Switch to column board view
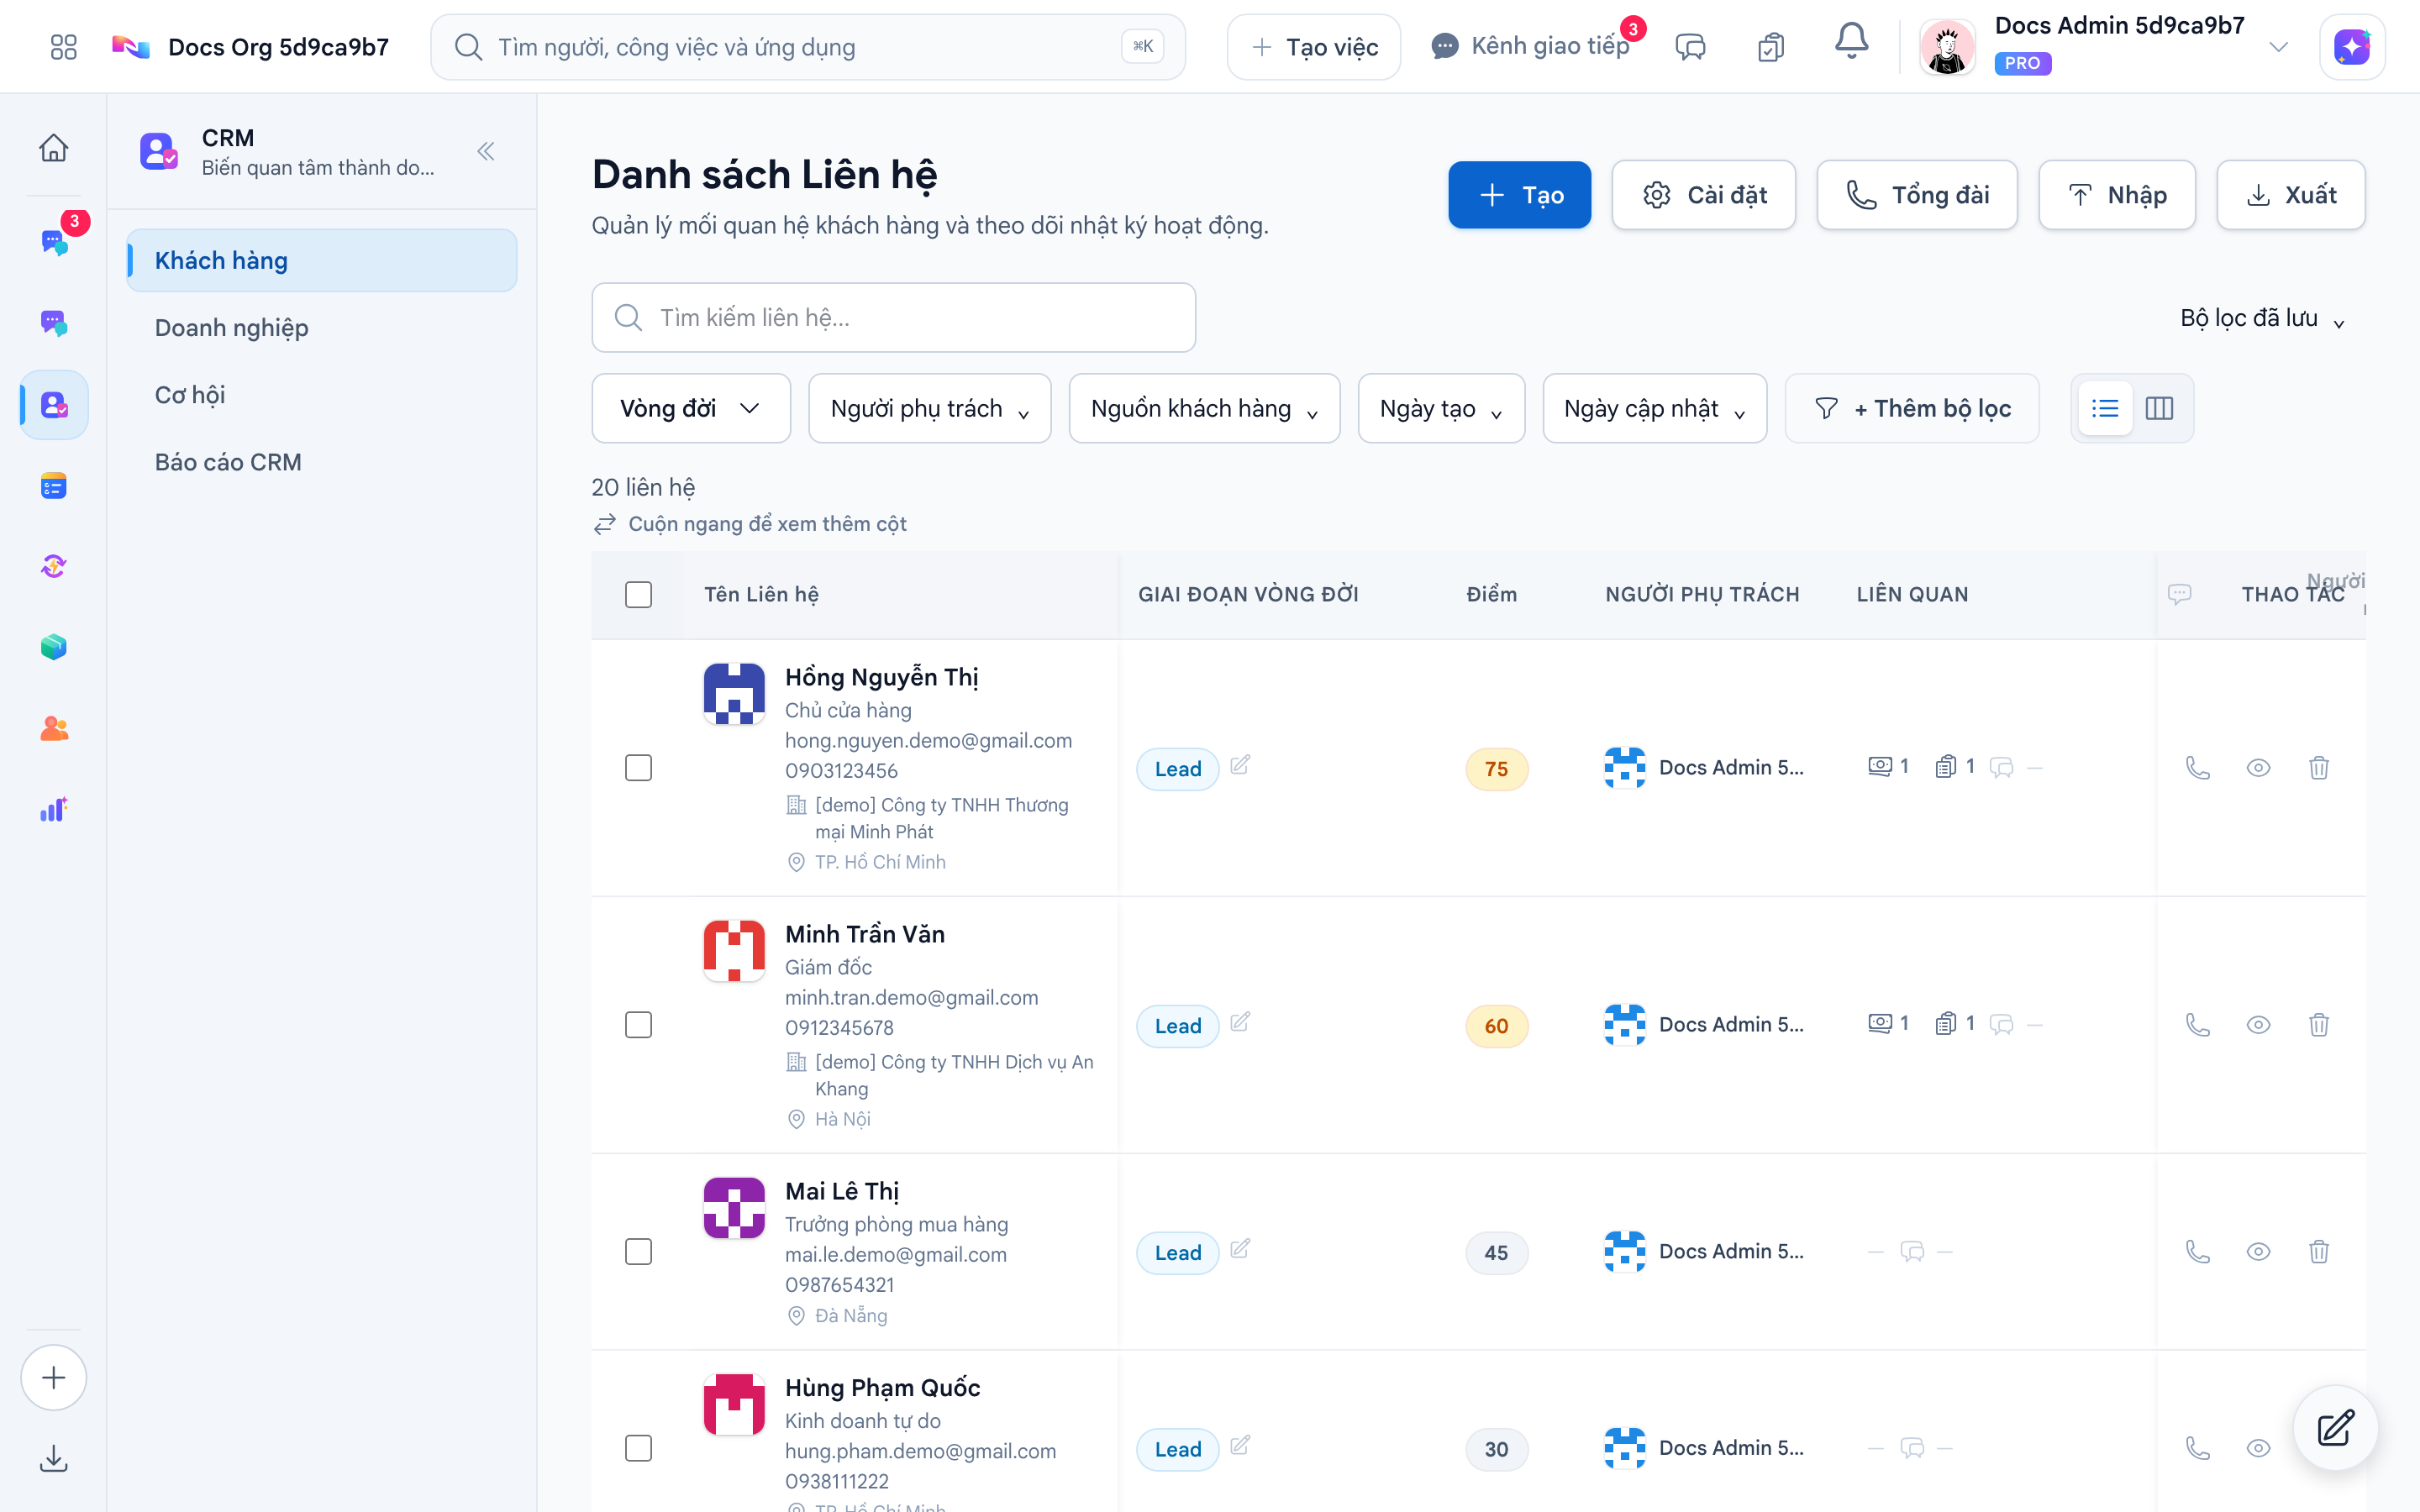 (2160, 408)
